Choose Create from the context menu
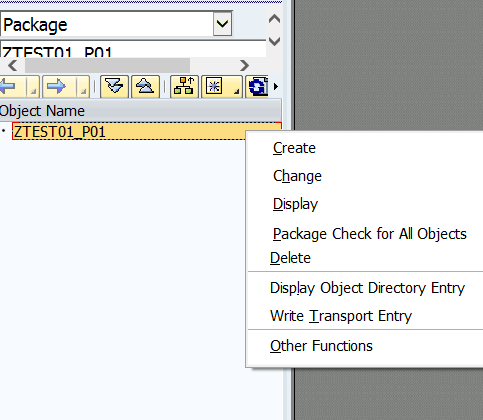 coord(294,148)
